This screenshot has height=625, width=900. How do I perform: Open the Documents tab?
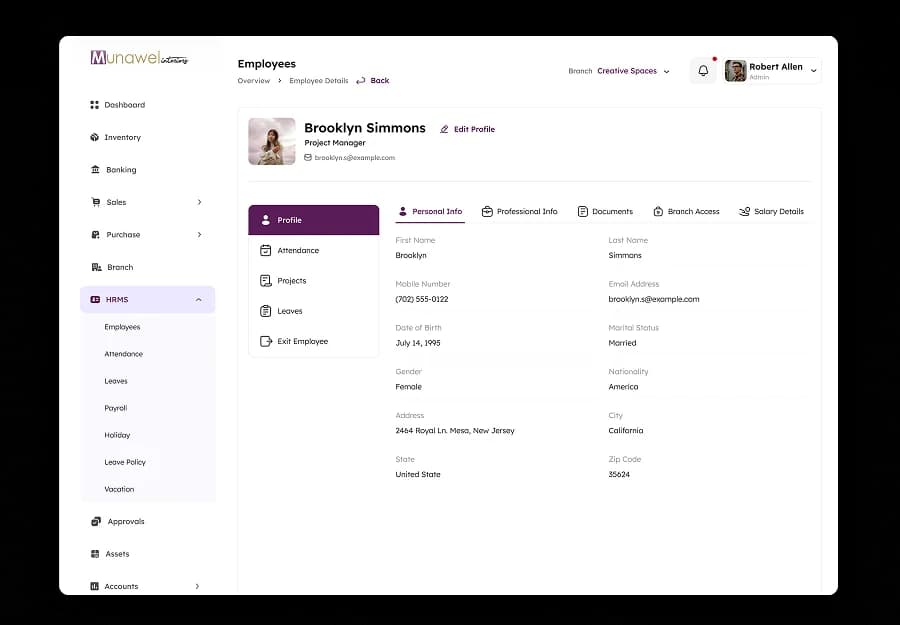[605, 211]
